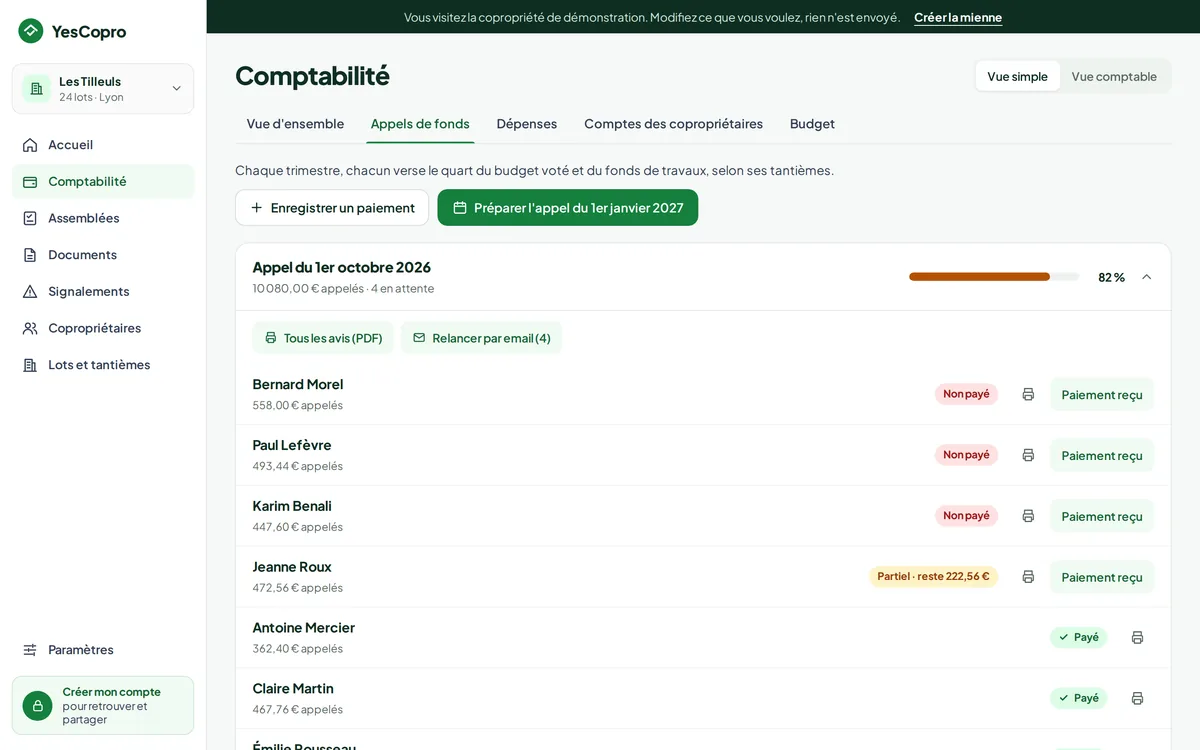Click the Créer la mienne link
Image resolution: width=1200 pixels, height=750 pixels.
(958, 17)
